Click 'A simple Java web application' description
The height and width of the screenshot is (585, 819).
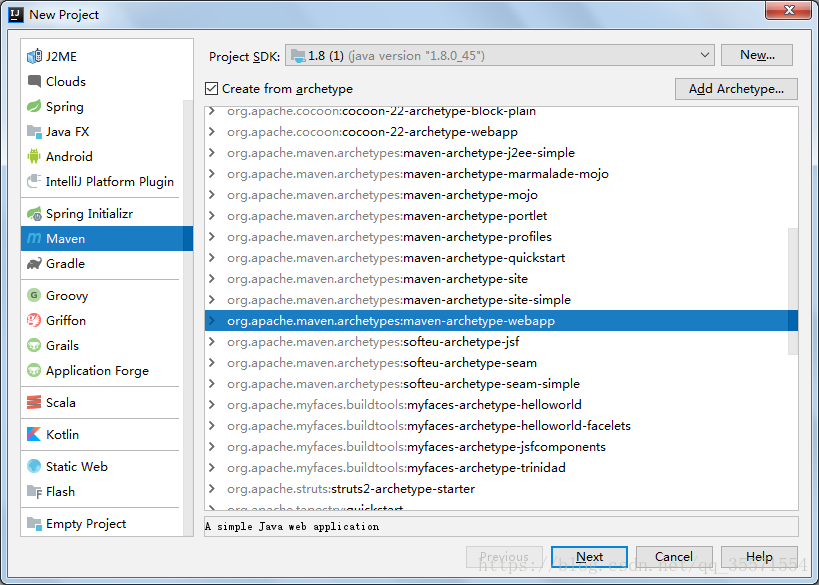coord(292,526)
